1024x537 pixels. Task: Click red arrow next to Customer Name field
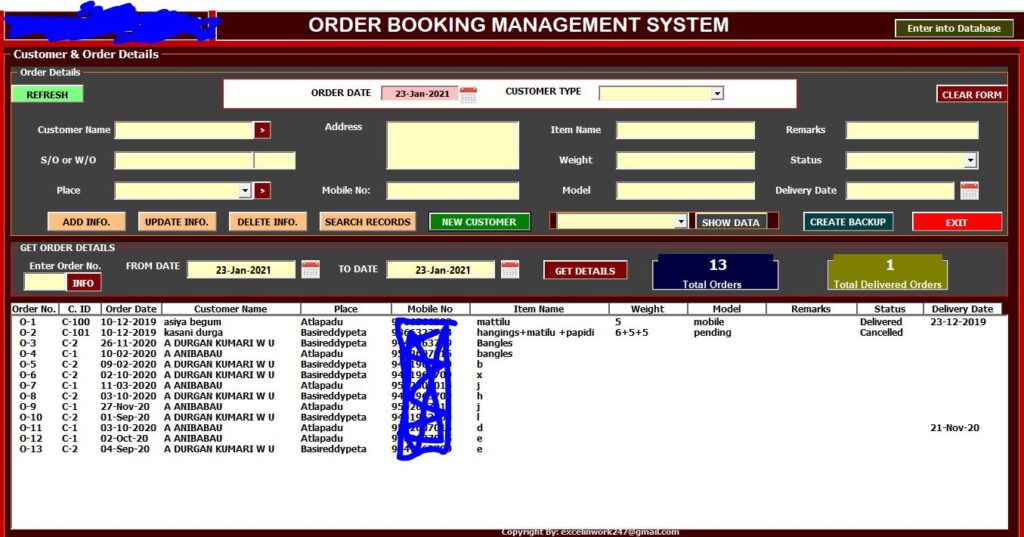pos(263,130)
